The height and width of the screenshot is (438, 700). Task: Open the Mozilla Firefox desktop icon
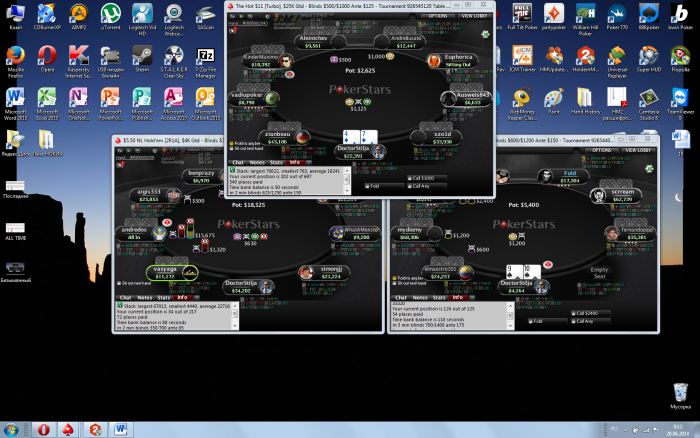(15, 57)
